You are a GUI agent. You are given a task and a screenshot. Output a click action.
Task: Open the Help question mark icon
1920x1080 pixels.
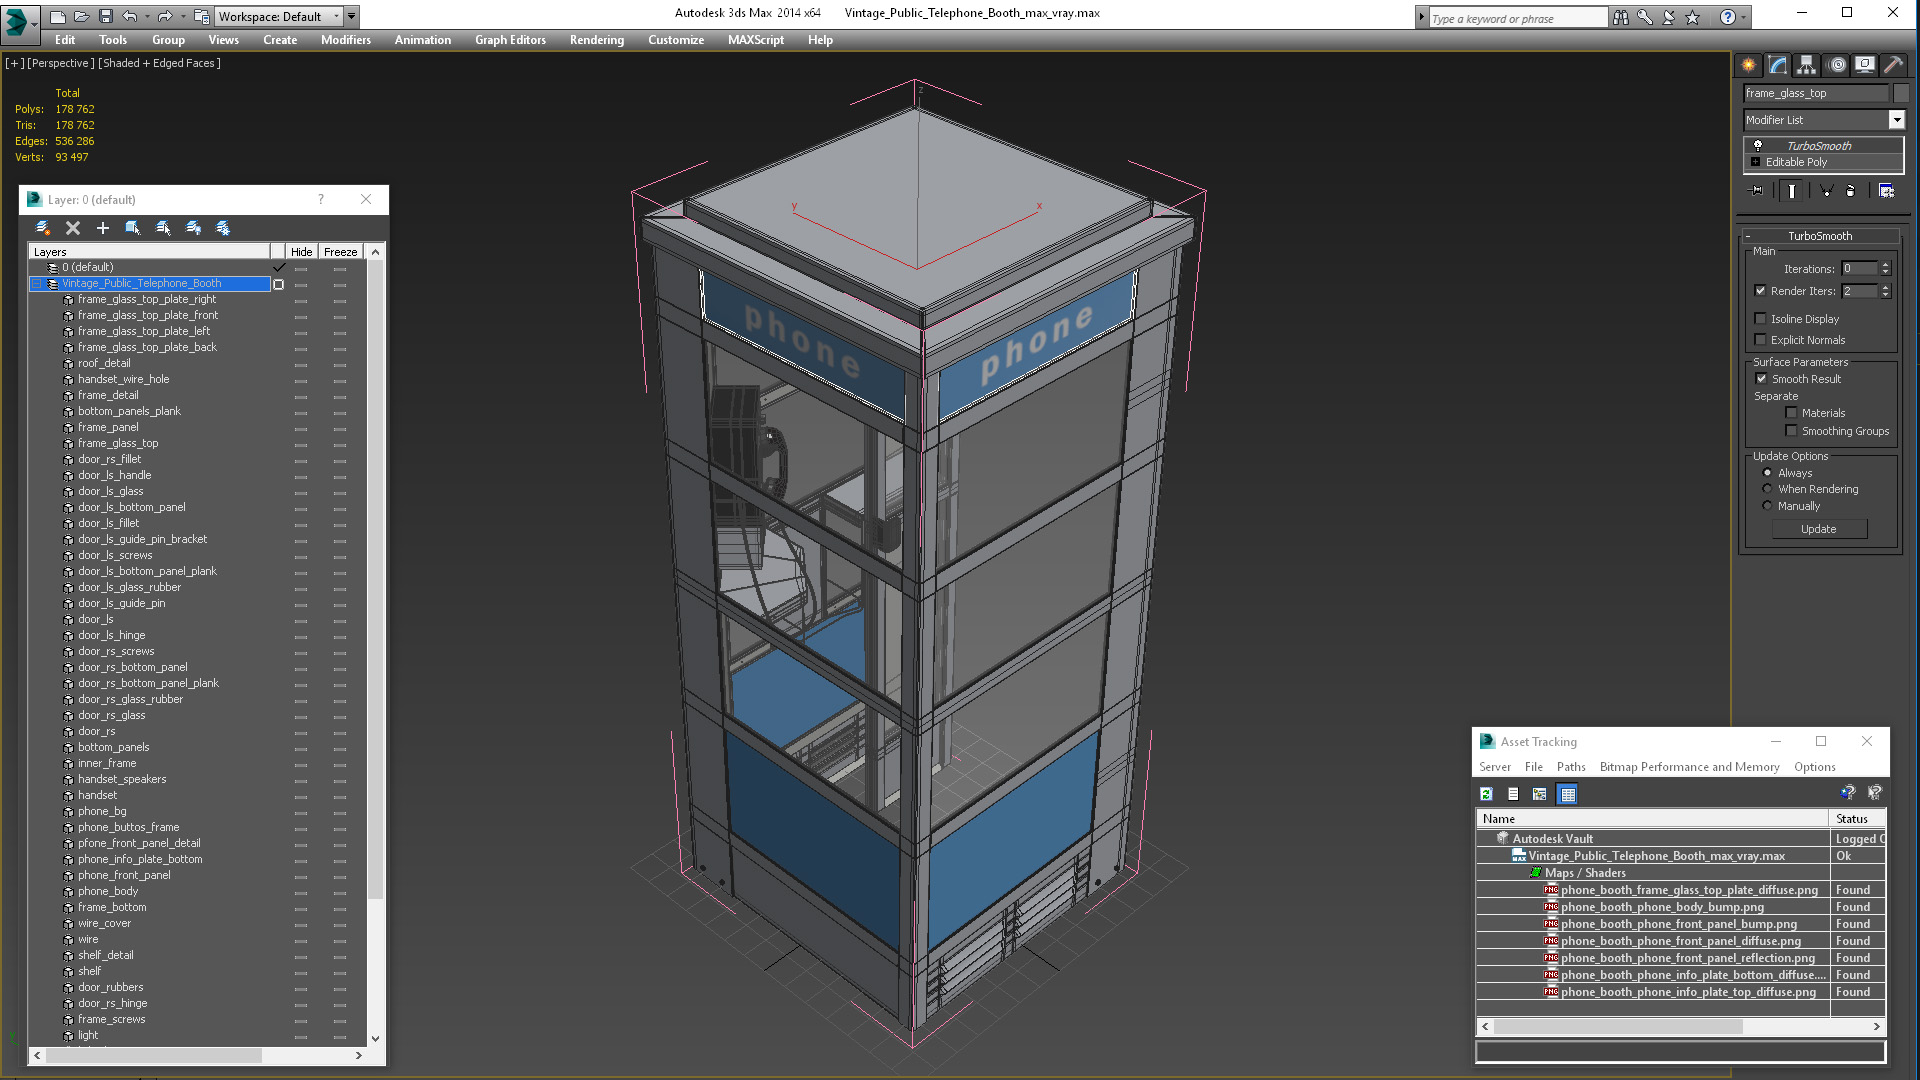[1727, 17]
